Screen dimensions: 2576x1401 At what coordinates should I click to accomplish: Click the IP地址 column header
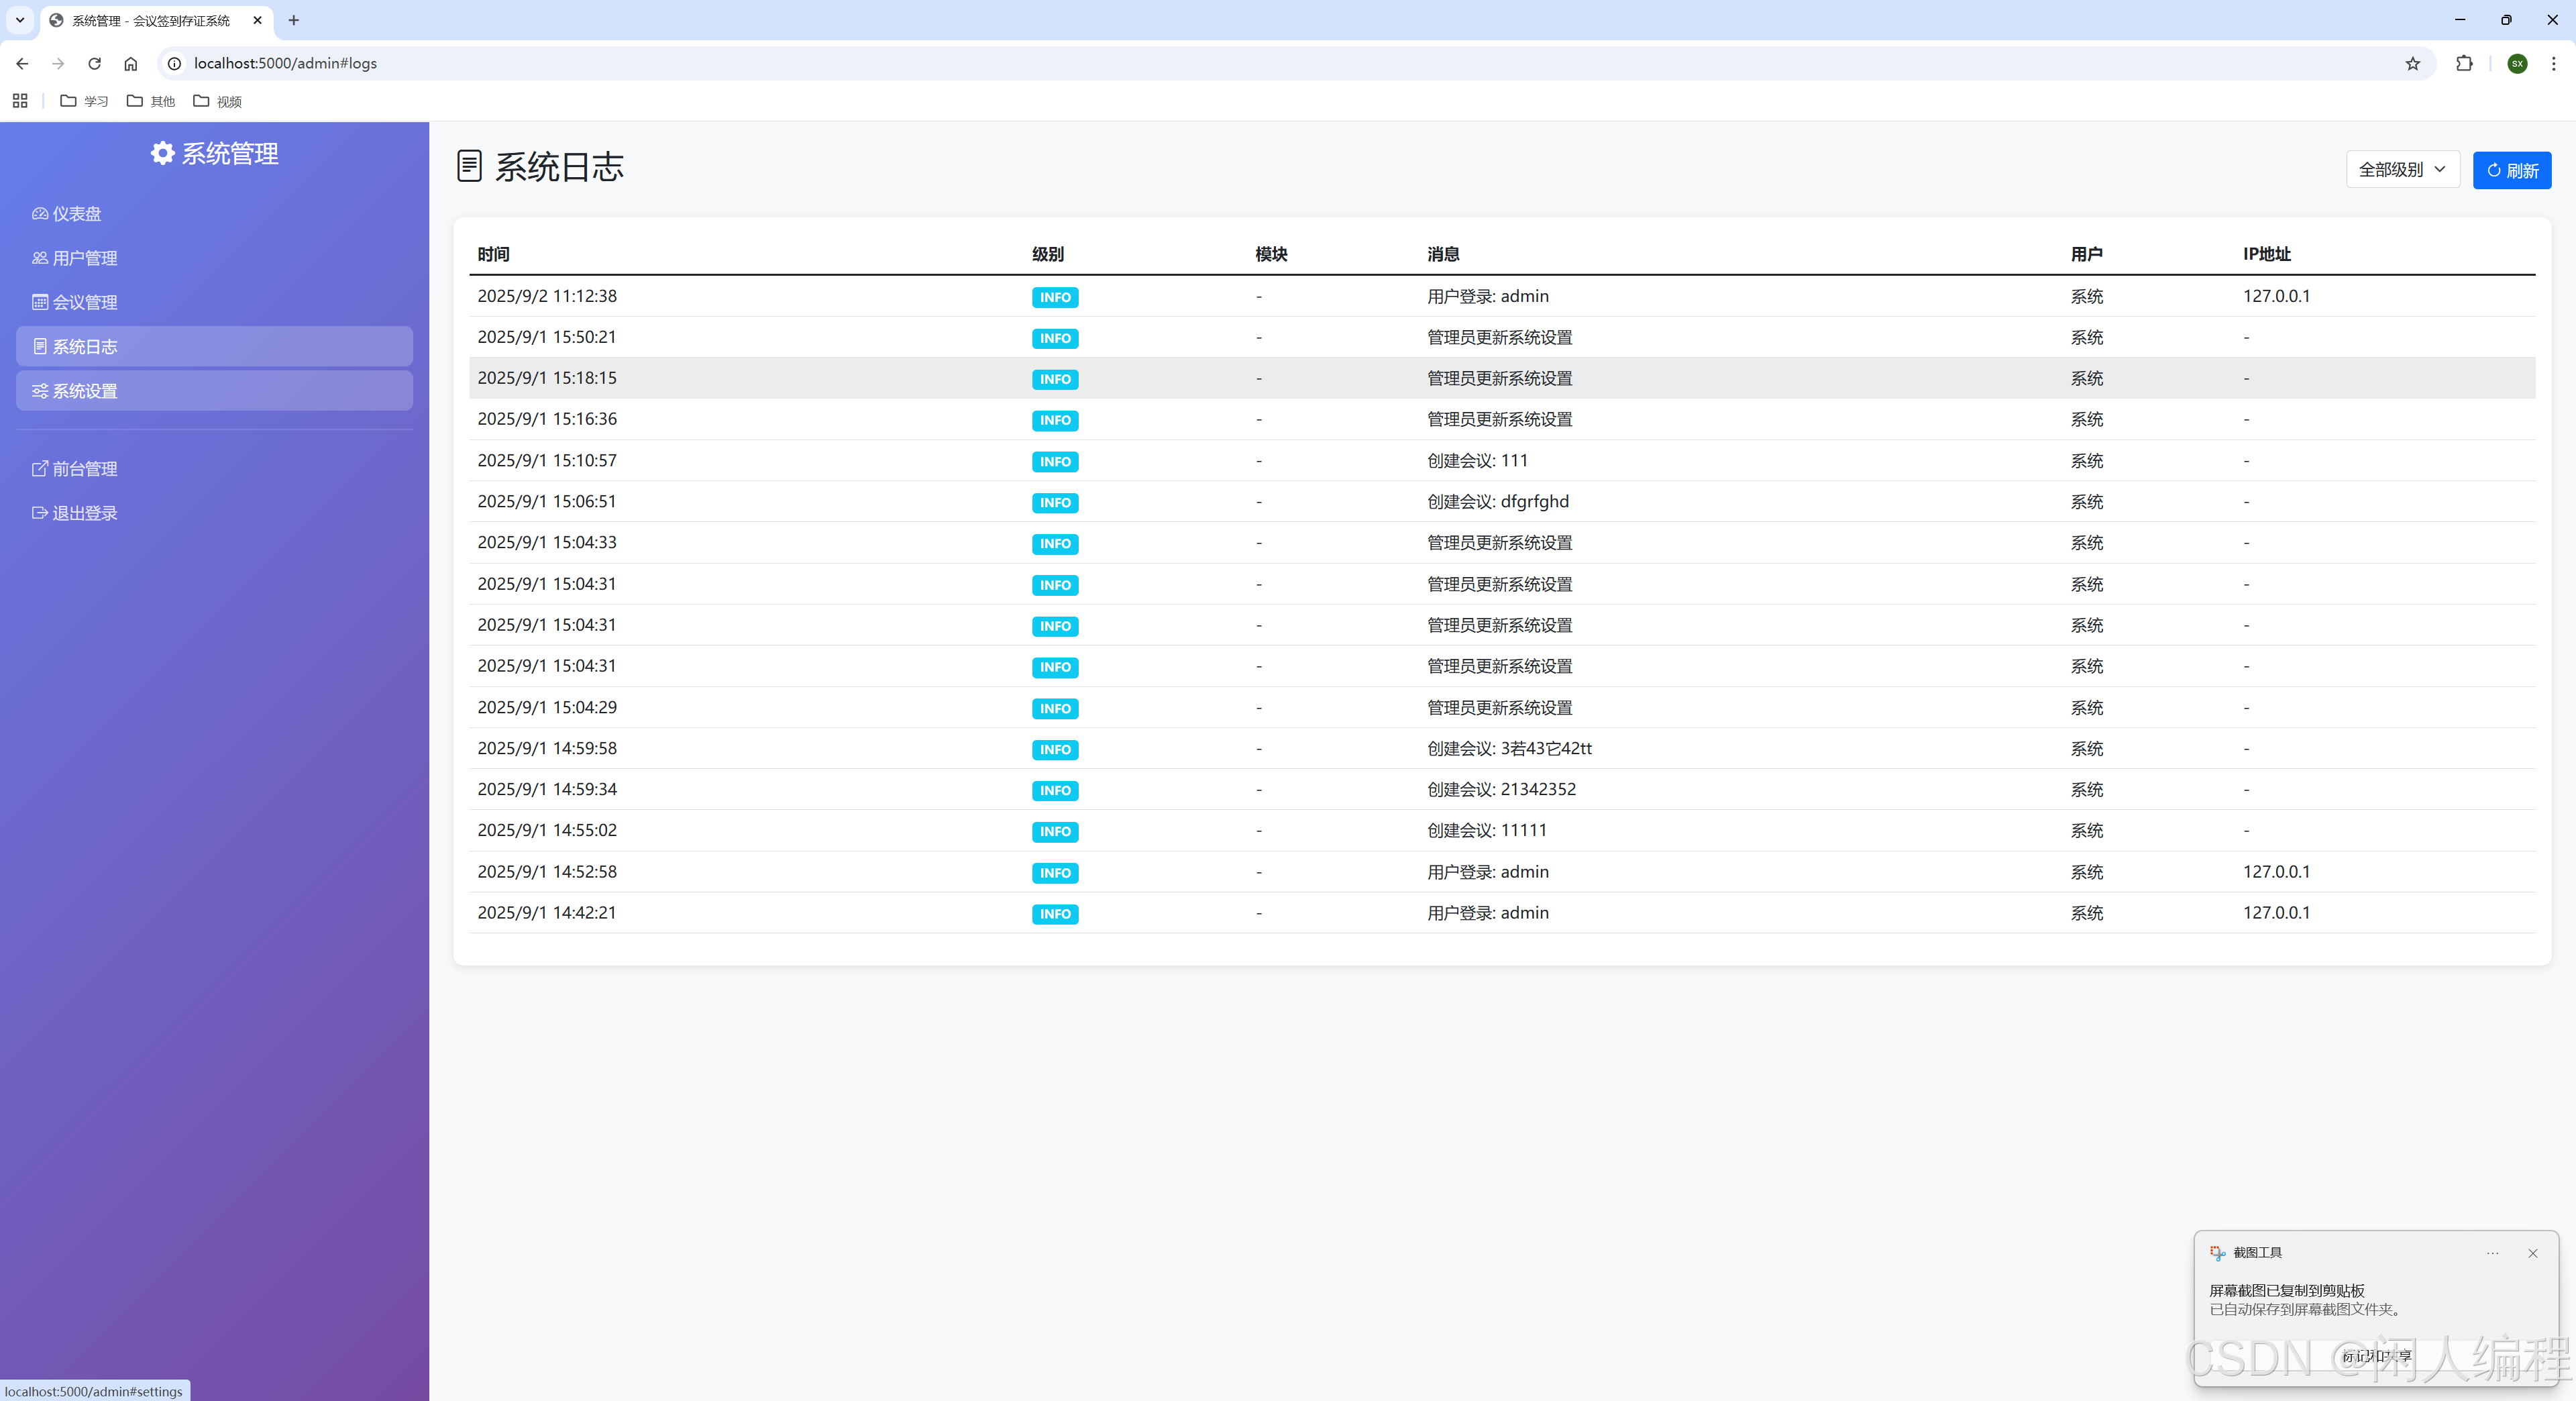coord(2267,254)
